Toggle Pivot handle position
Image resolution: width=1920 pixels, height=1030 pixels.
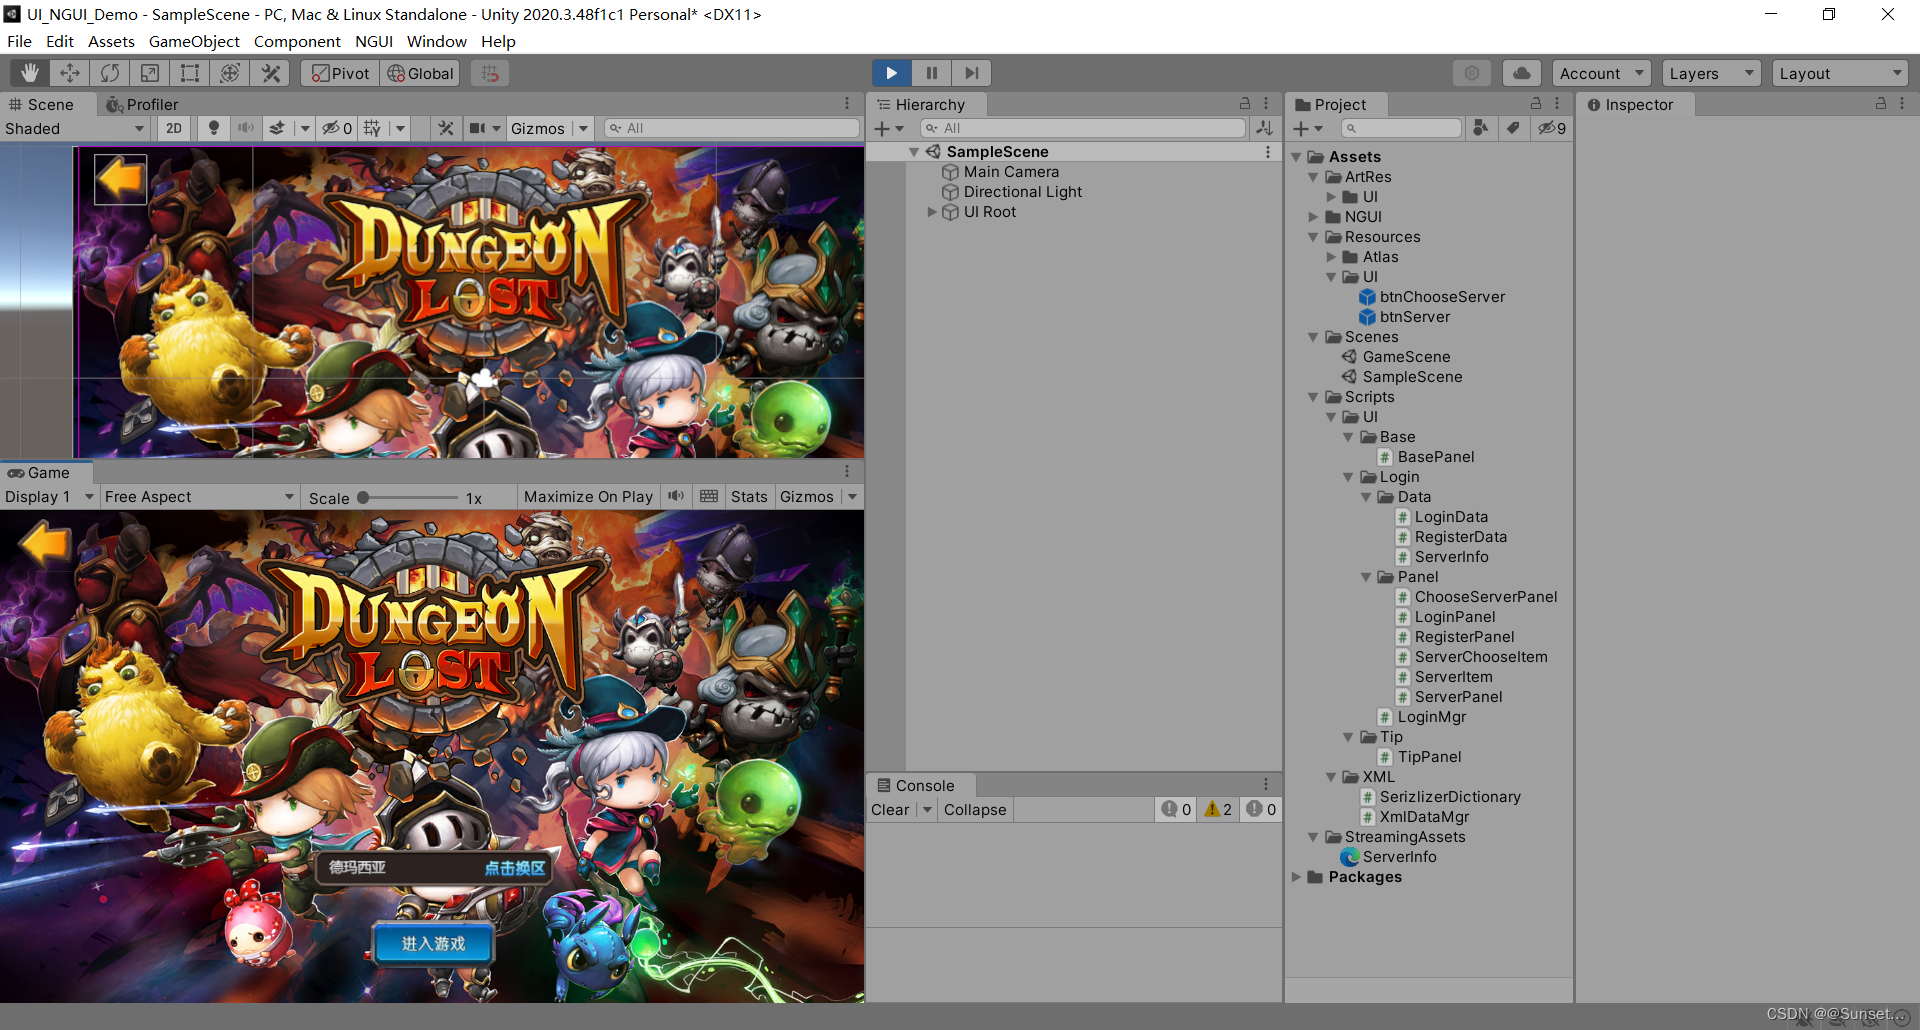point(340,73)
